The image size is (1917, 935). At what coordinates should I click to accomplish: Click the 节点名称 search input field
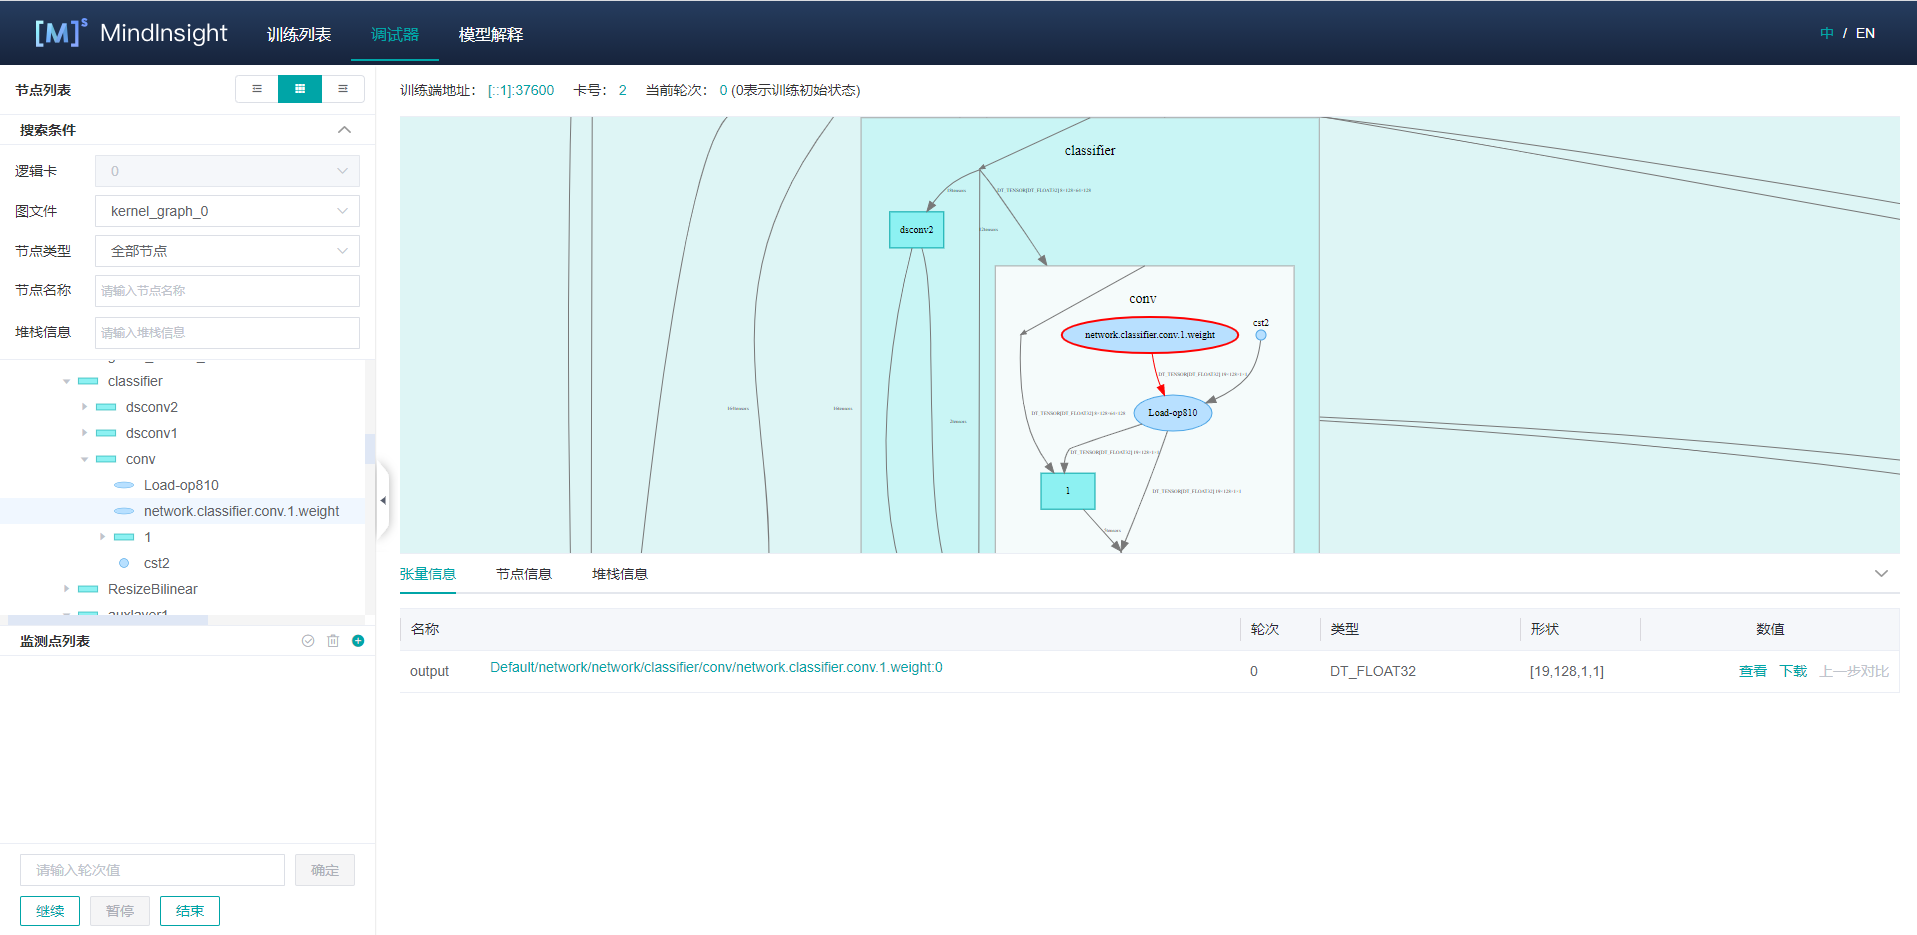[227, 291]
